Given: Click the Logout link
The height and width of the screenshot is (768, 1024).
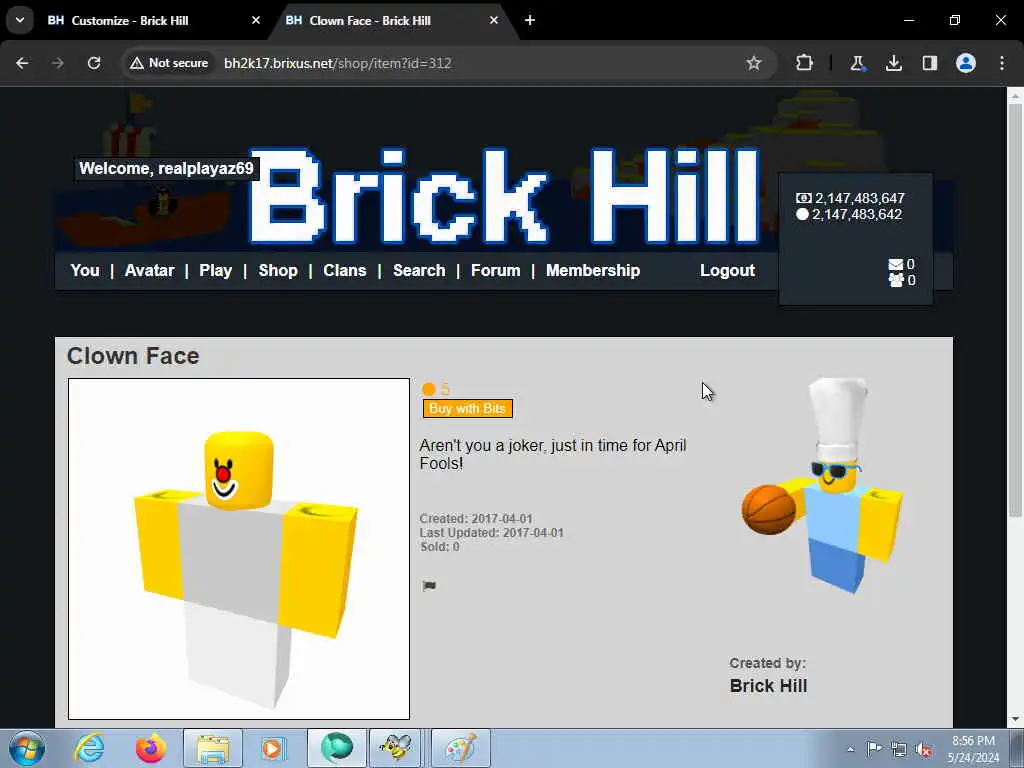Looking at the screenshot, I should pyautogui.click(x=727, y=270).
